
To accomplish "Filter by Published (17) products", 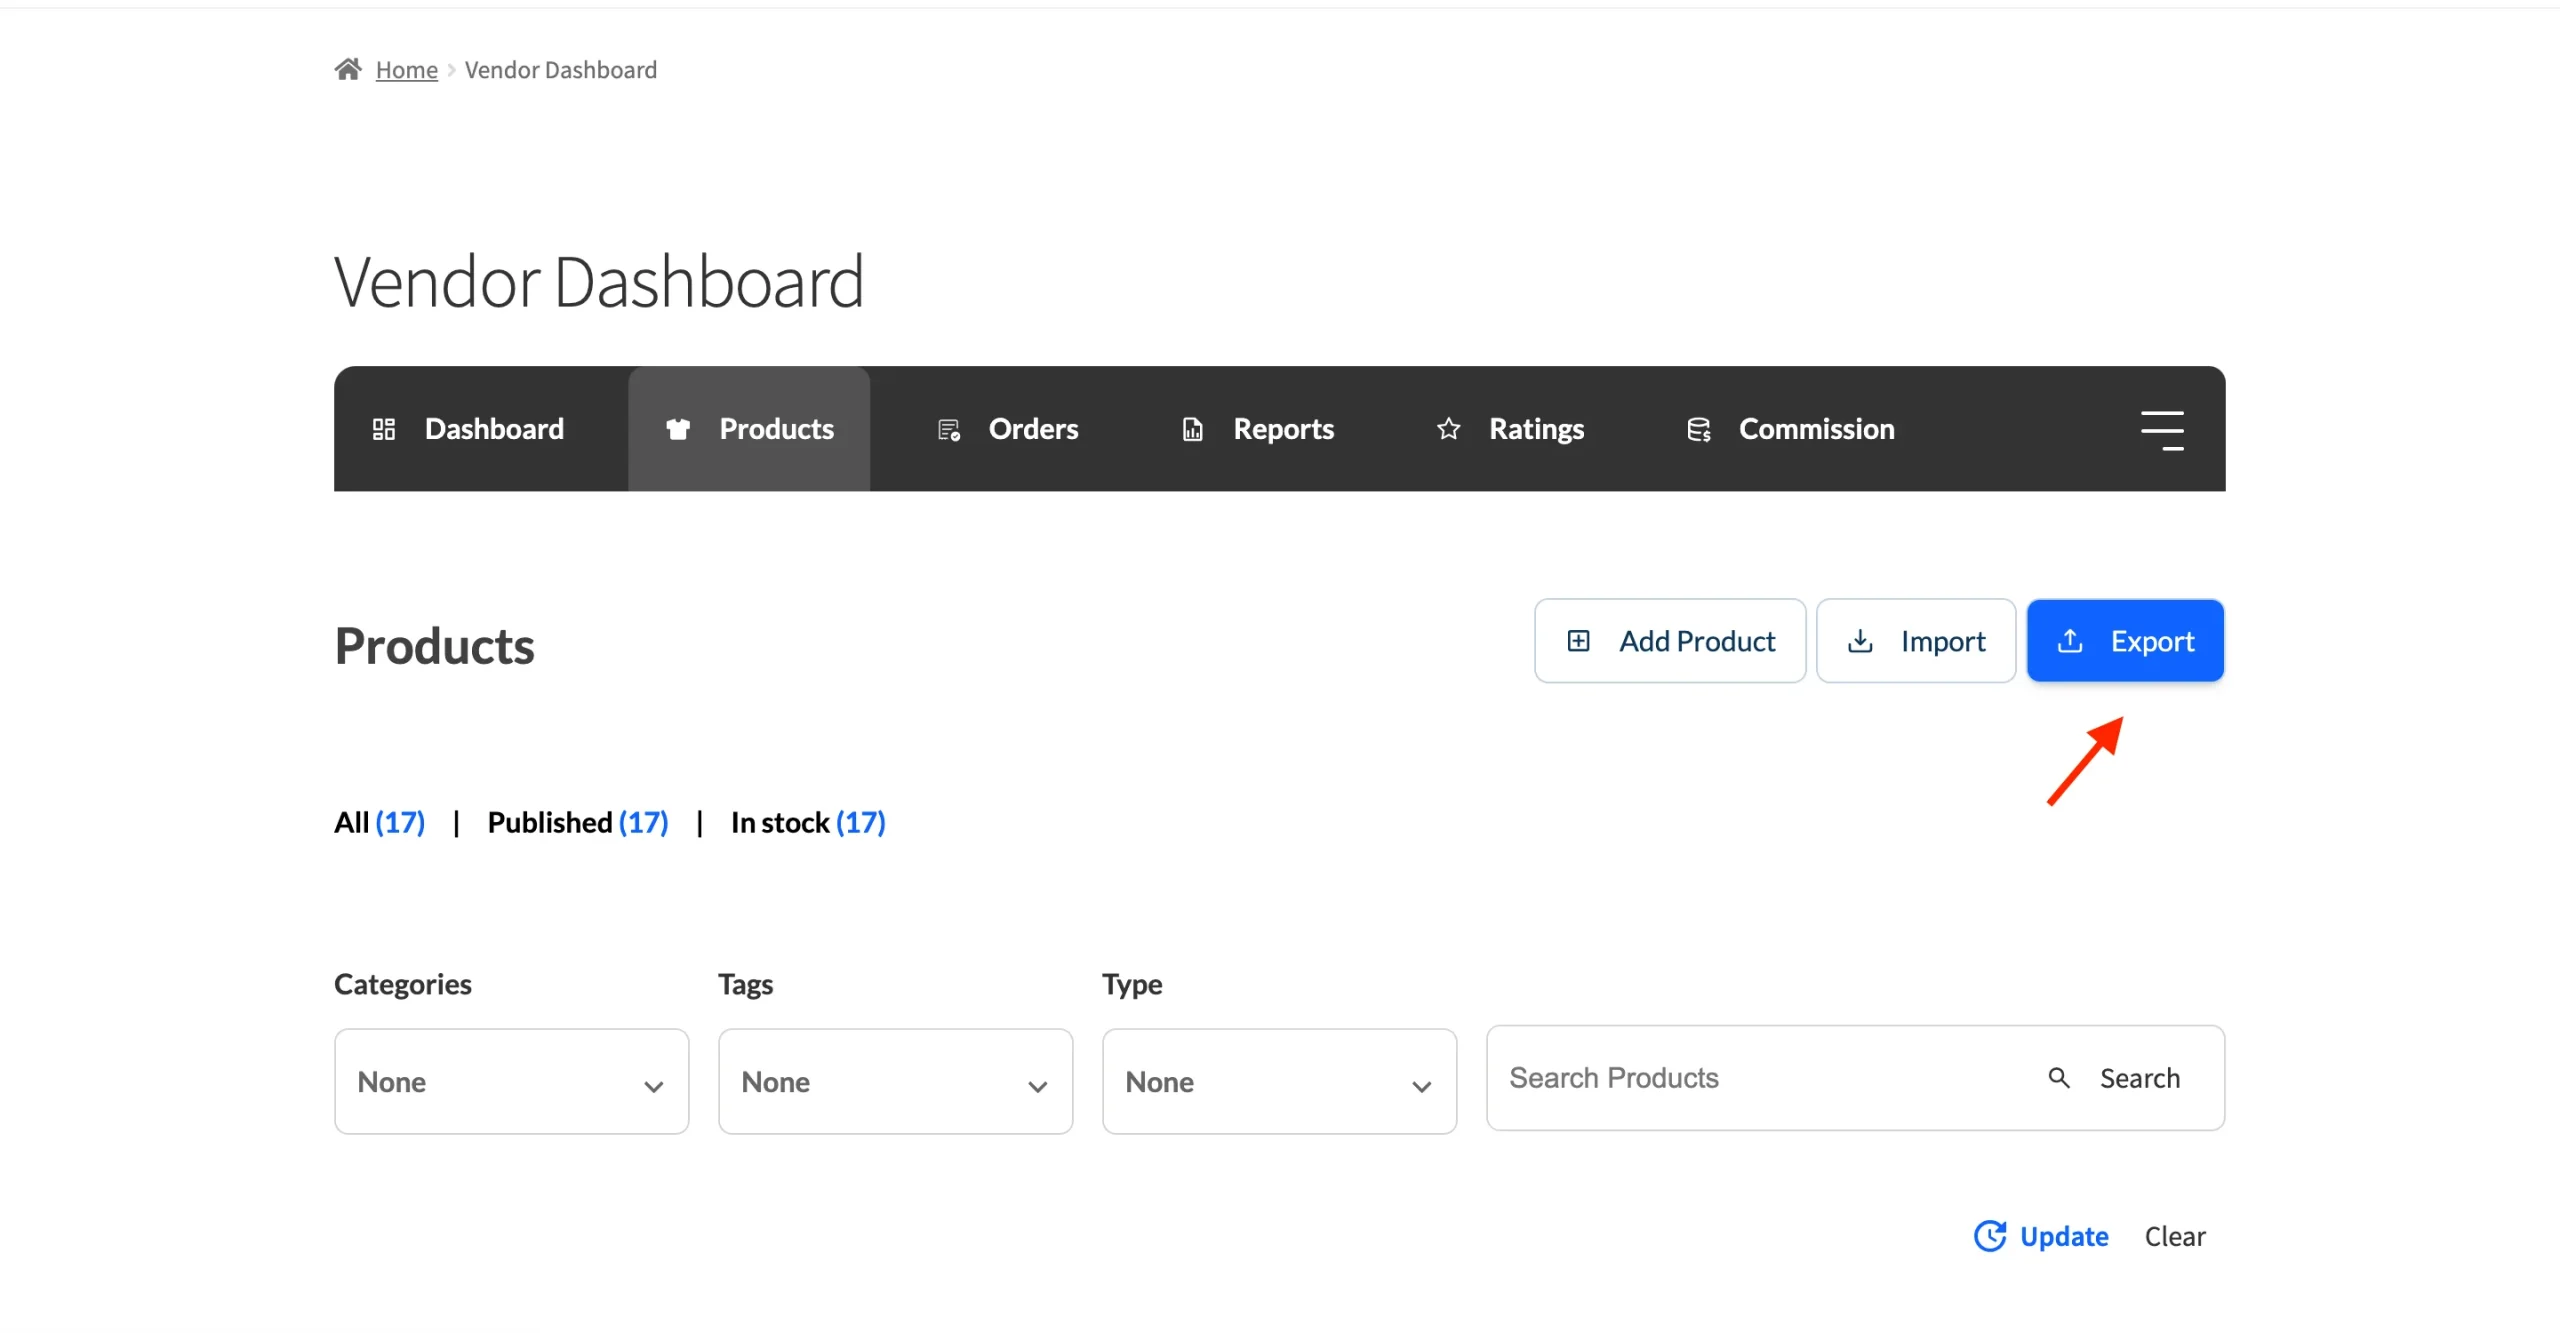I will pyautogui.click(x=578, y=822).
